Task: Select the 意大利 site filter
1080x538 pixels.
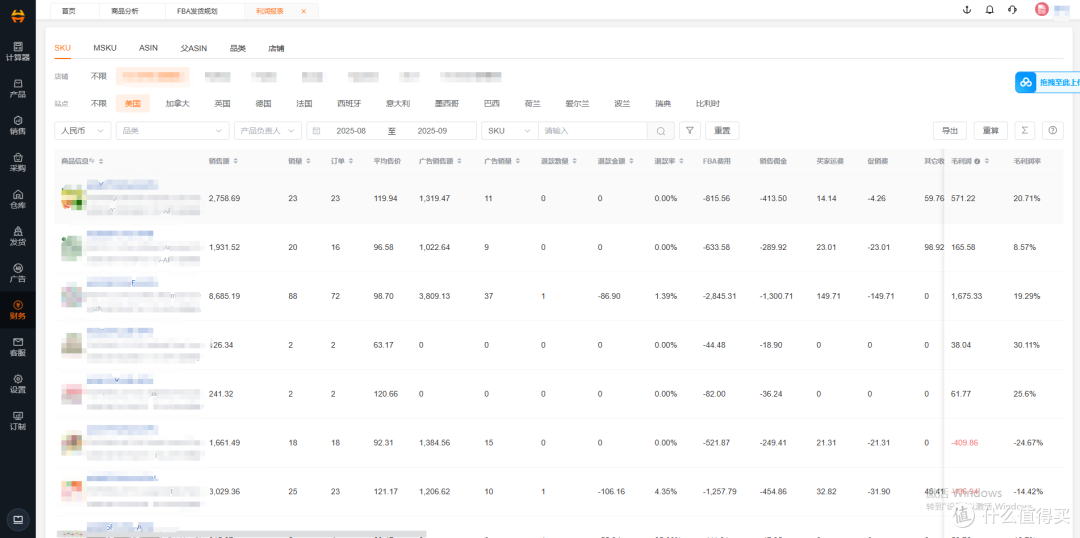Action: [398, 103]
